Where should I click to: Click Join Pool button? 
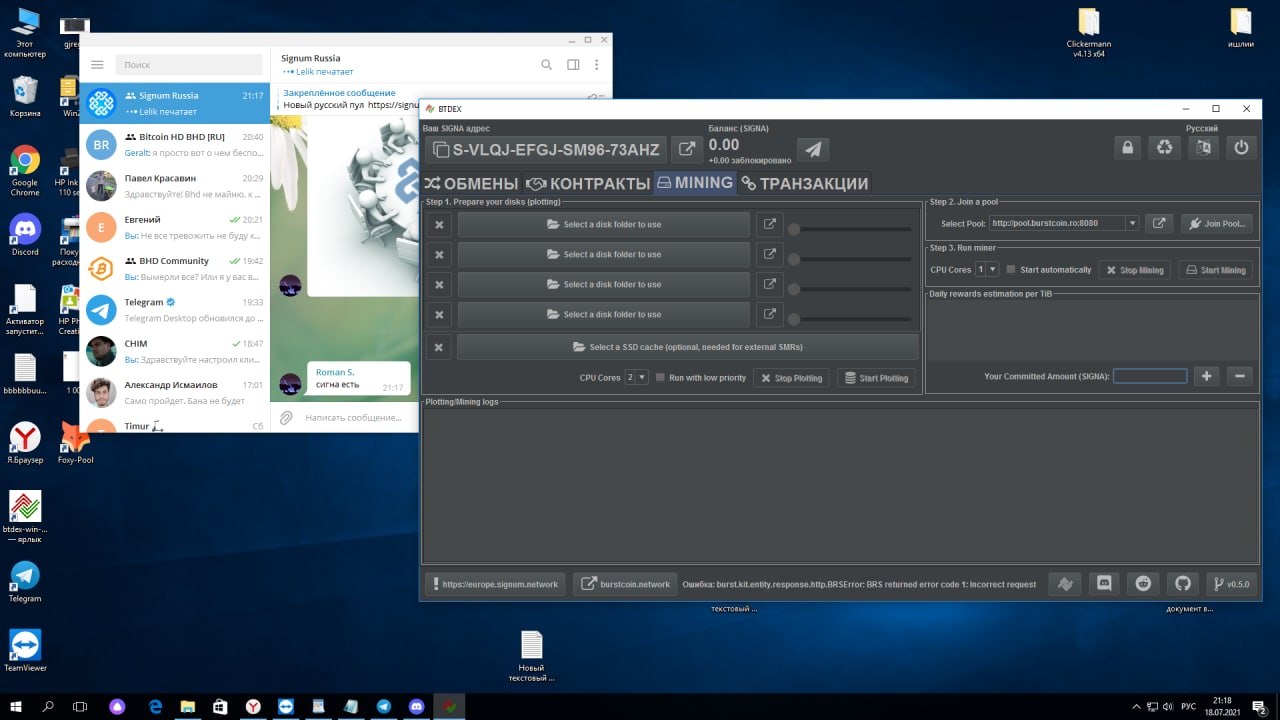point(1216,223)
